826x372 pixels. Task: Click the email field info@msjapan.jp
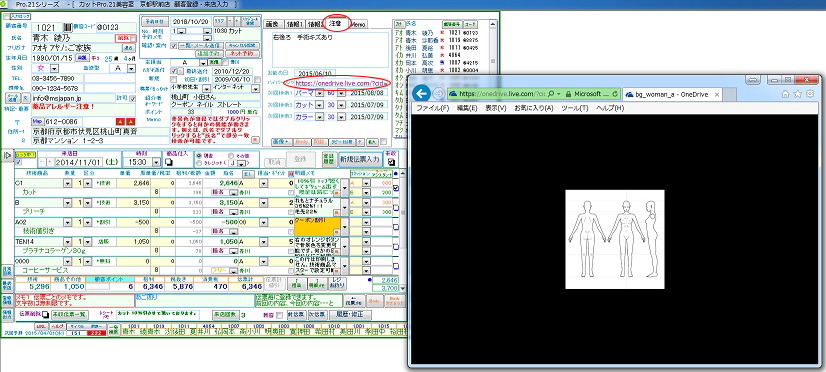click(x=73, y=99)
